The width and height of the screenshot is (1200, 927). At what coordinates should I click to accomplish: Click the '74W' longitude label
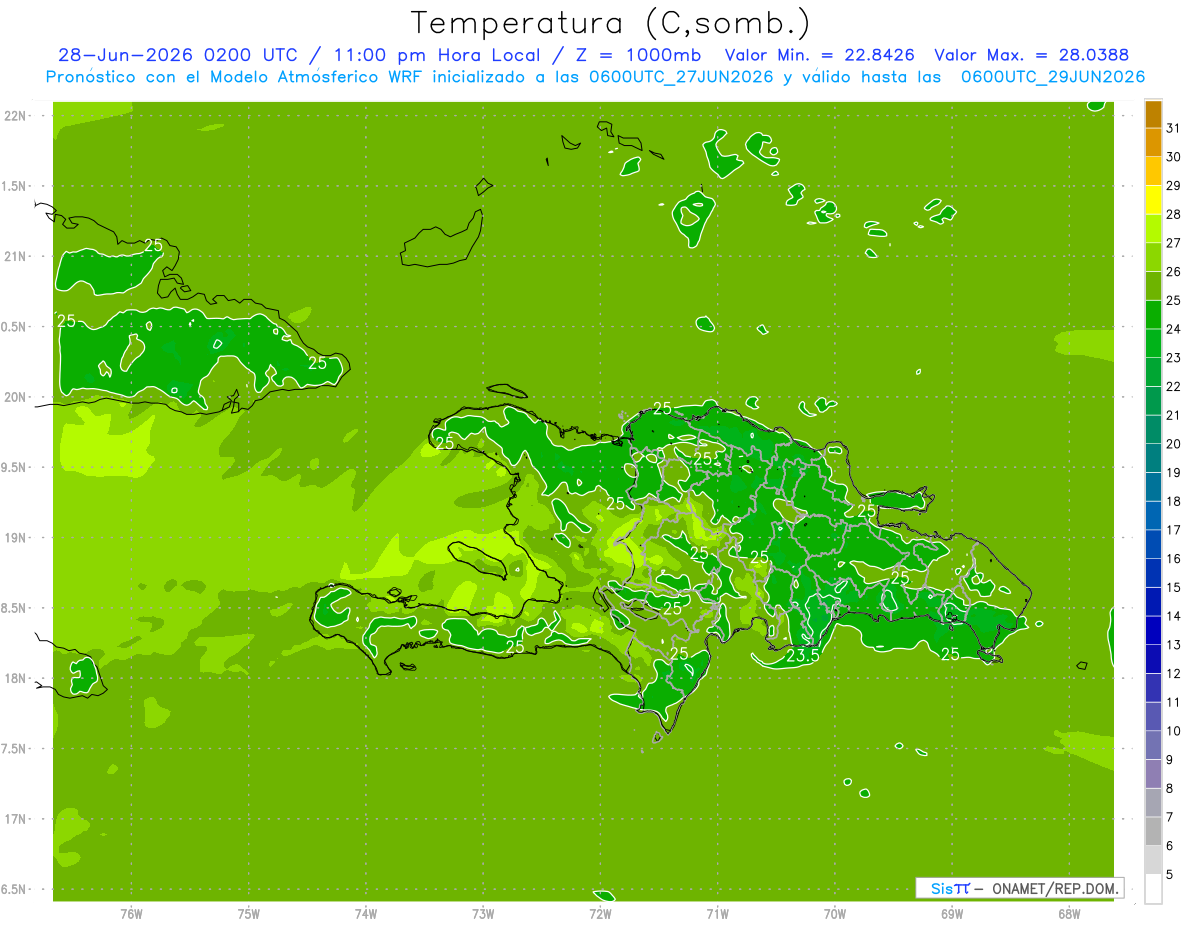tap(366, 914)
